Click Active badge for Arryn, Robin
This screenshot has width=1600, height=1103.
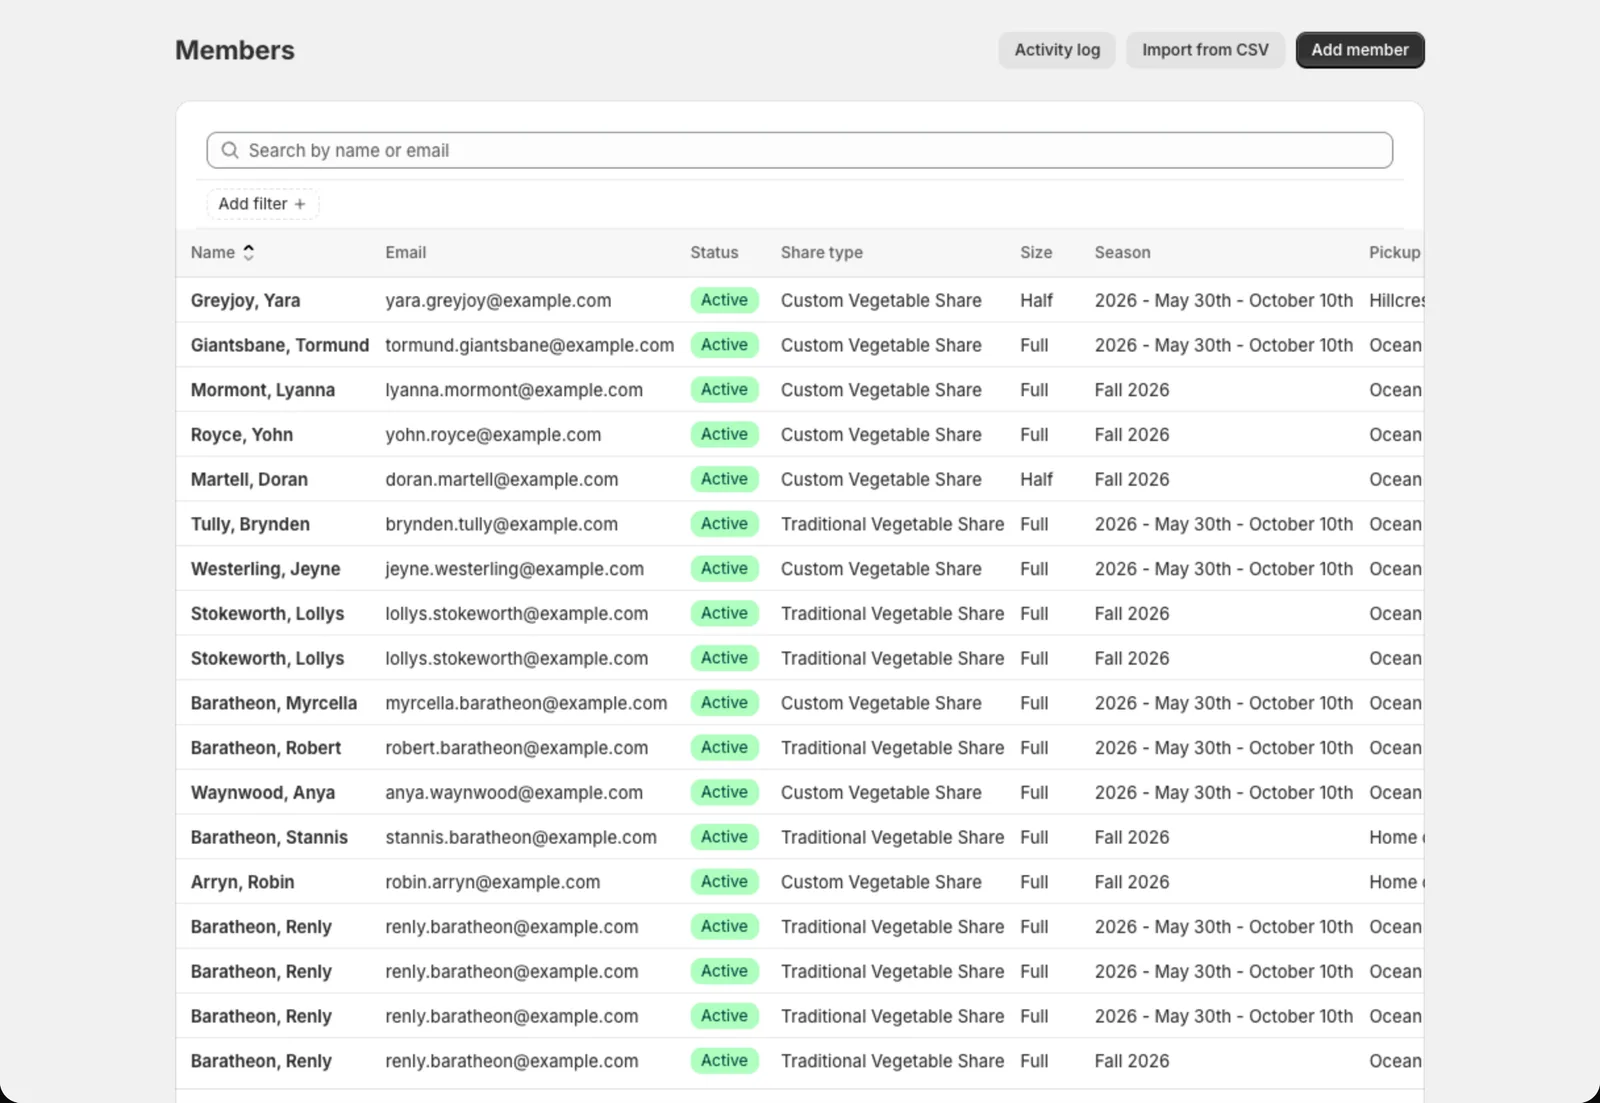[725, 882]
